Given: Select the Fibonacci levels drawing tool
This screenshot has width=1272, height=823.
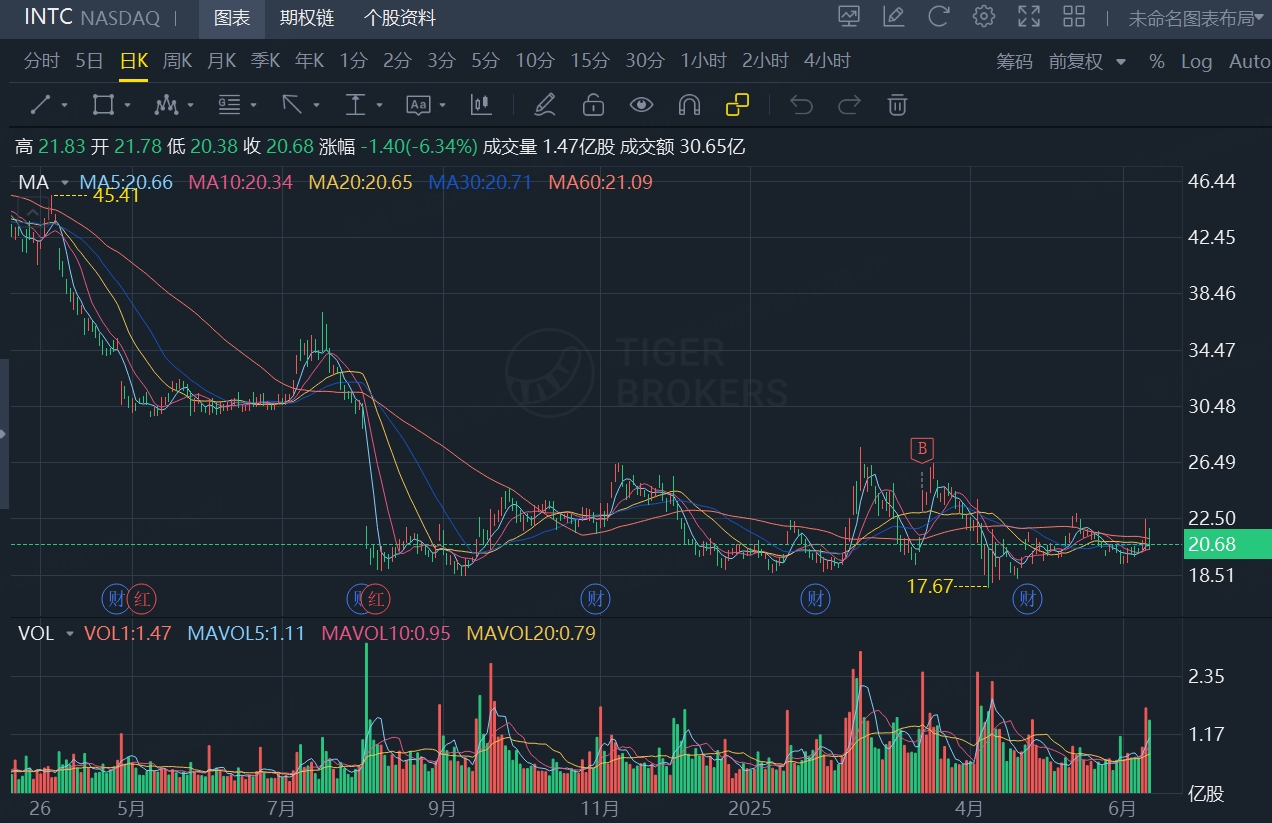Looking at the screenshot, I should click(x=229, y=104).
